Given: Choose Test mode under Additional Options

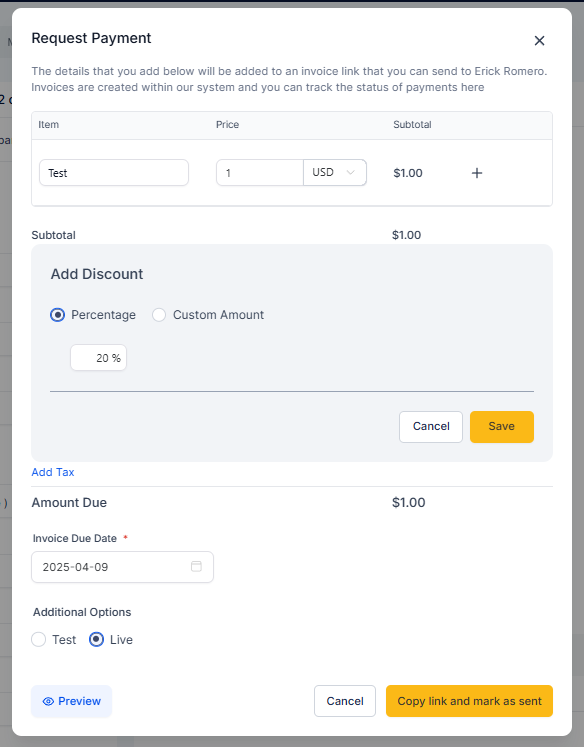Looking at the screenshot, I should click(x=39, y=639).
